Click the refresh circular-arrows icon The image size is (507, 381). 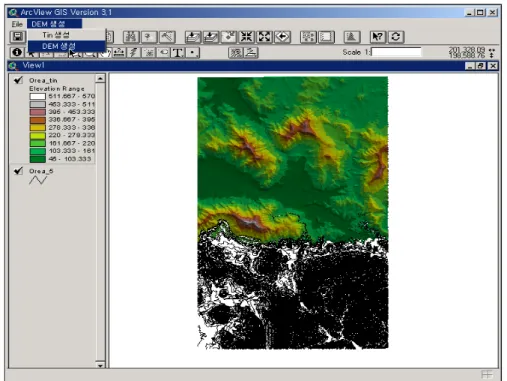(396, 37)
